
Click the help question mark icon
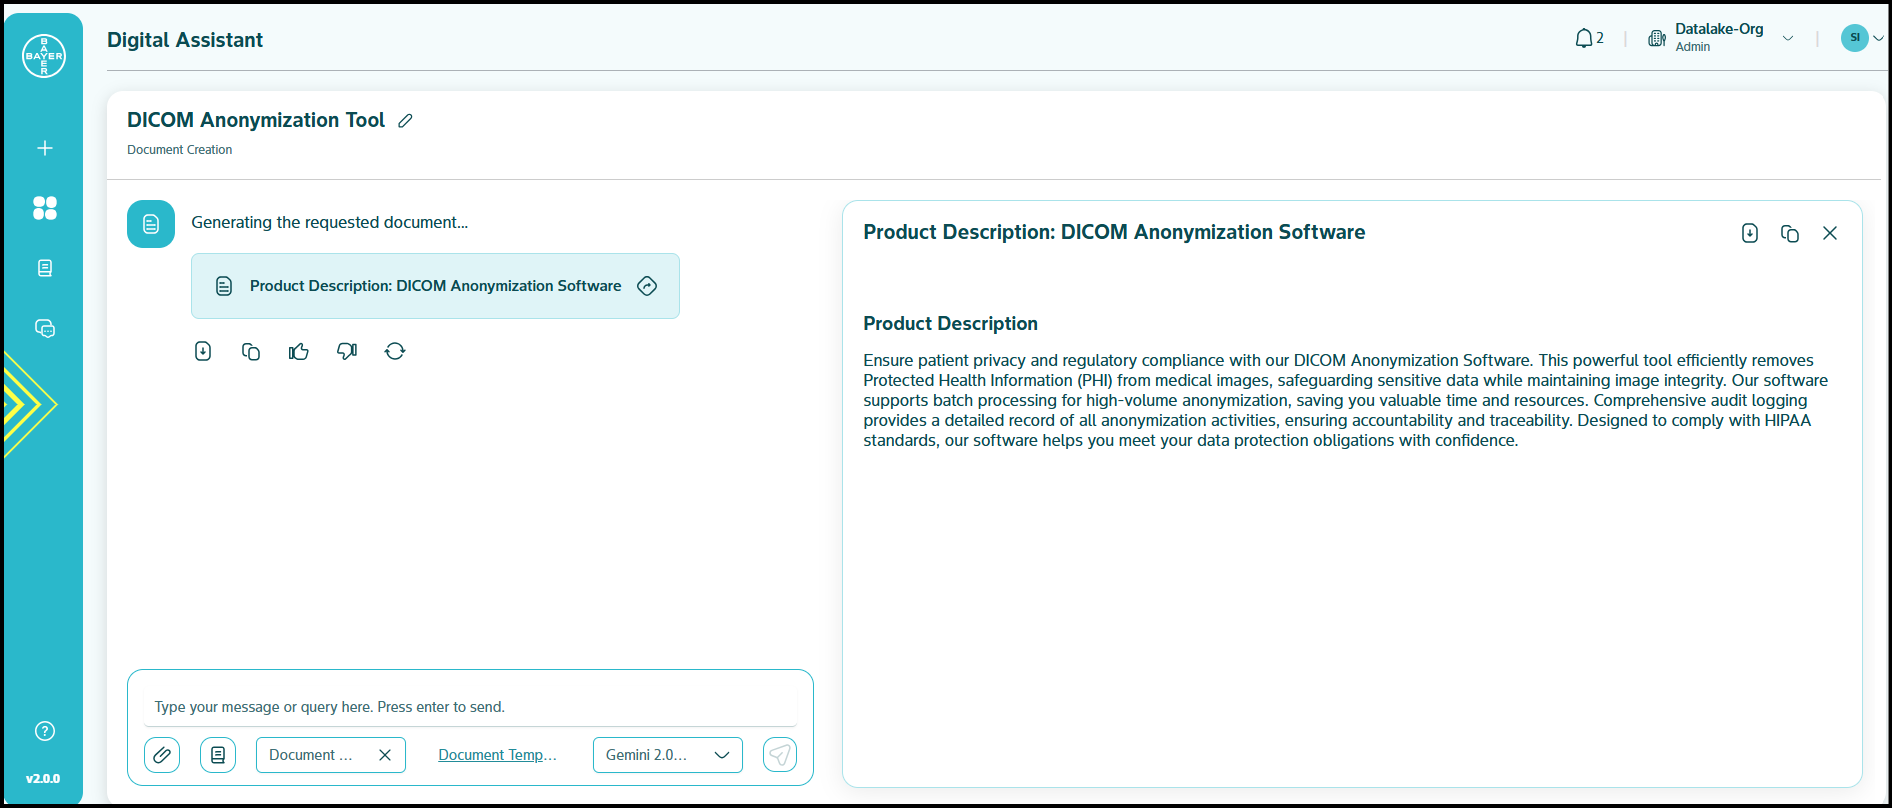pos(45,731)
